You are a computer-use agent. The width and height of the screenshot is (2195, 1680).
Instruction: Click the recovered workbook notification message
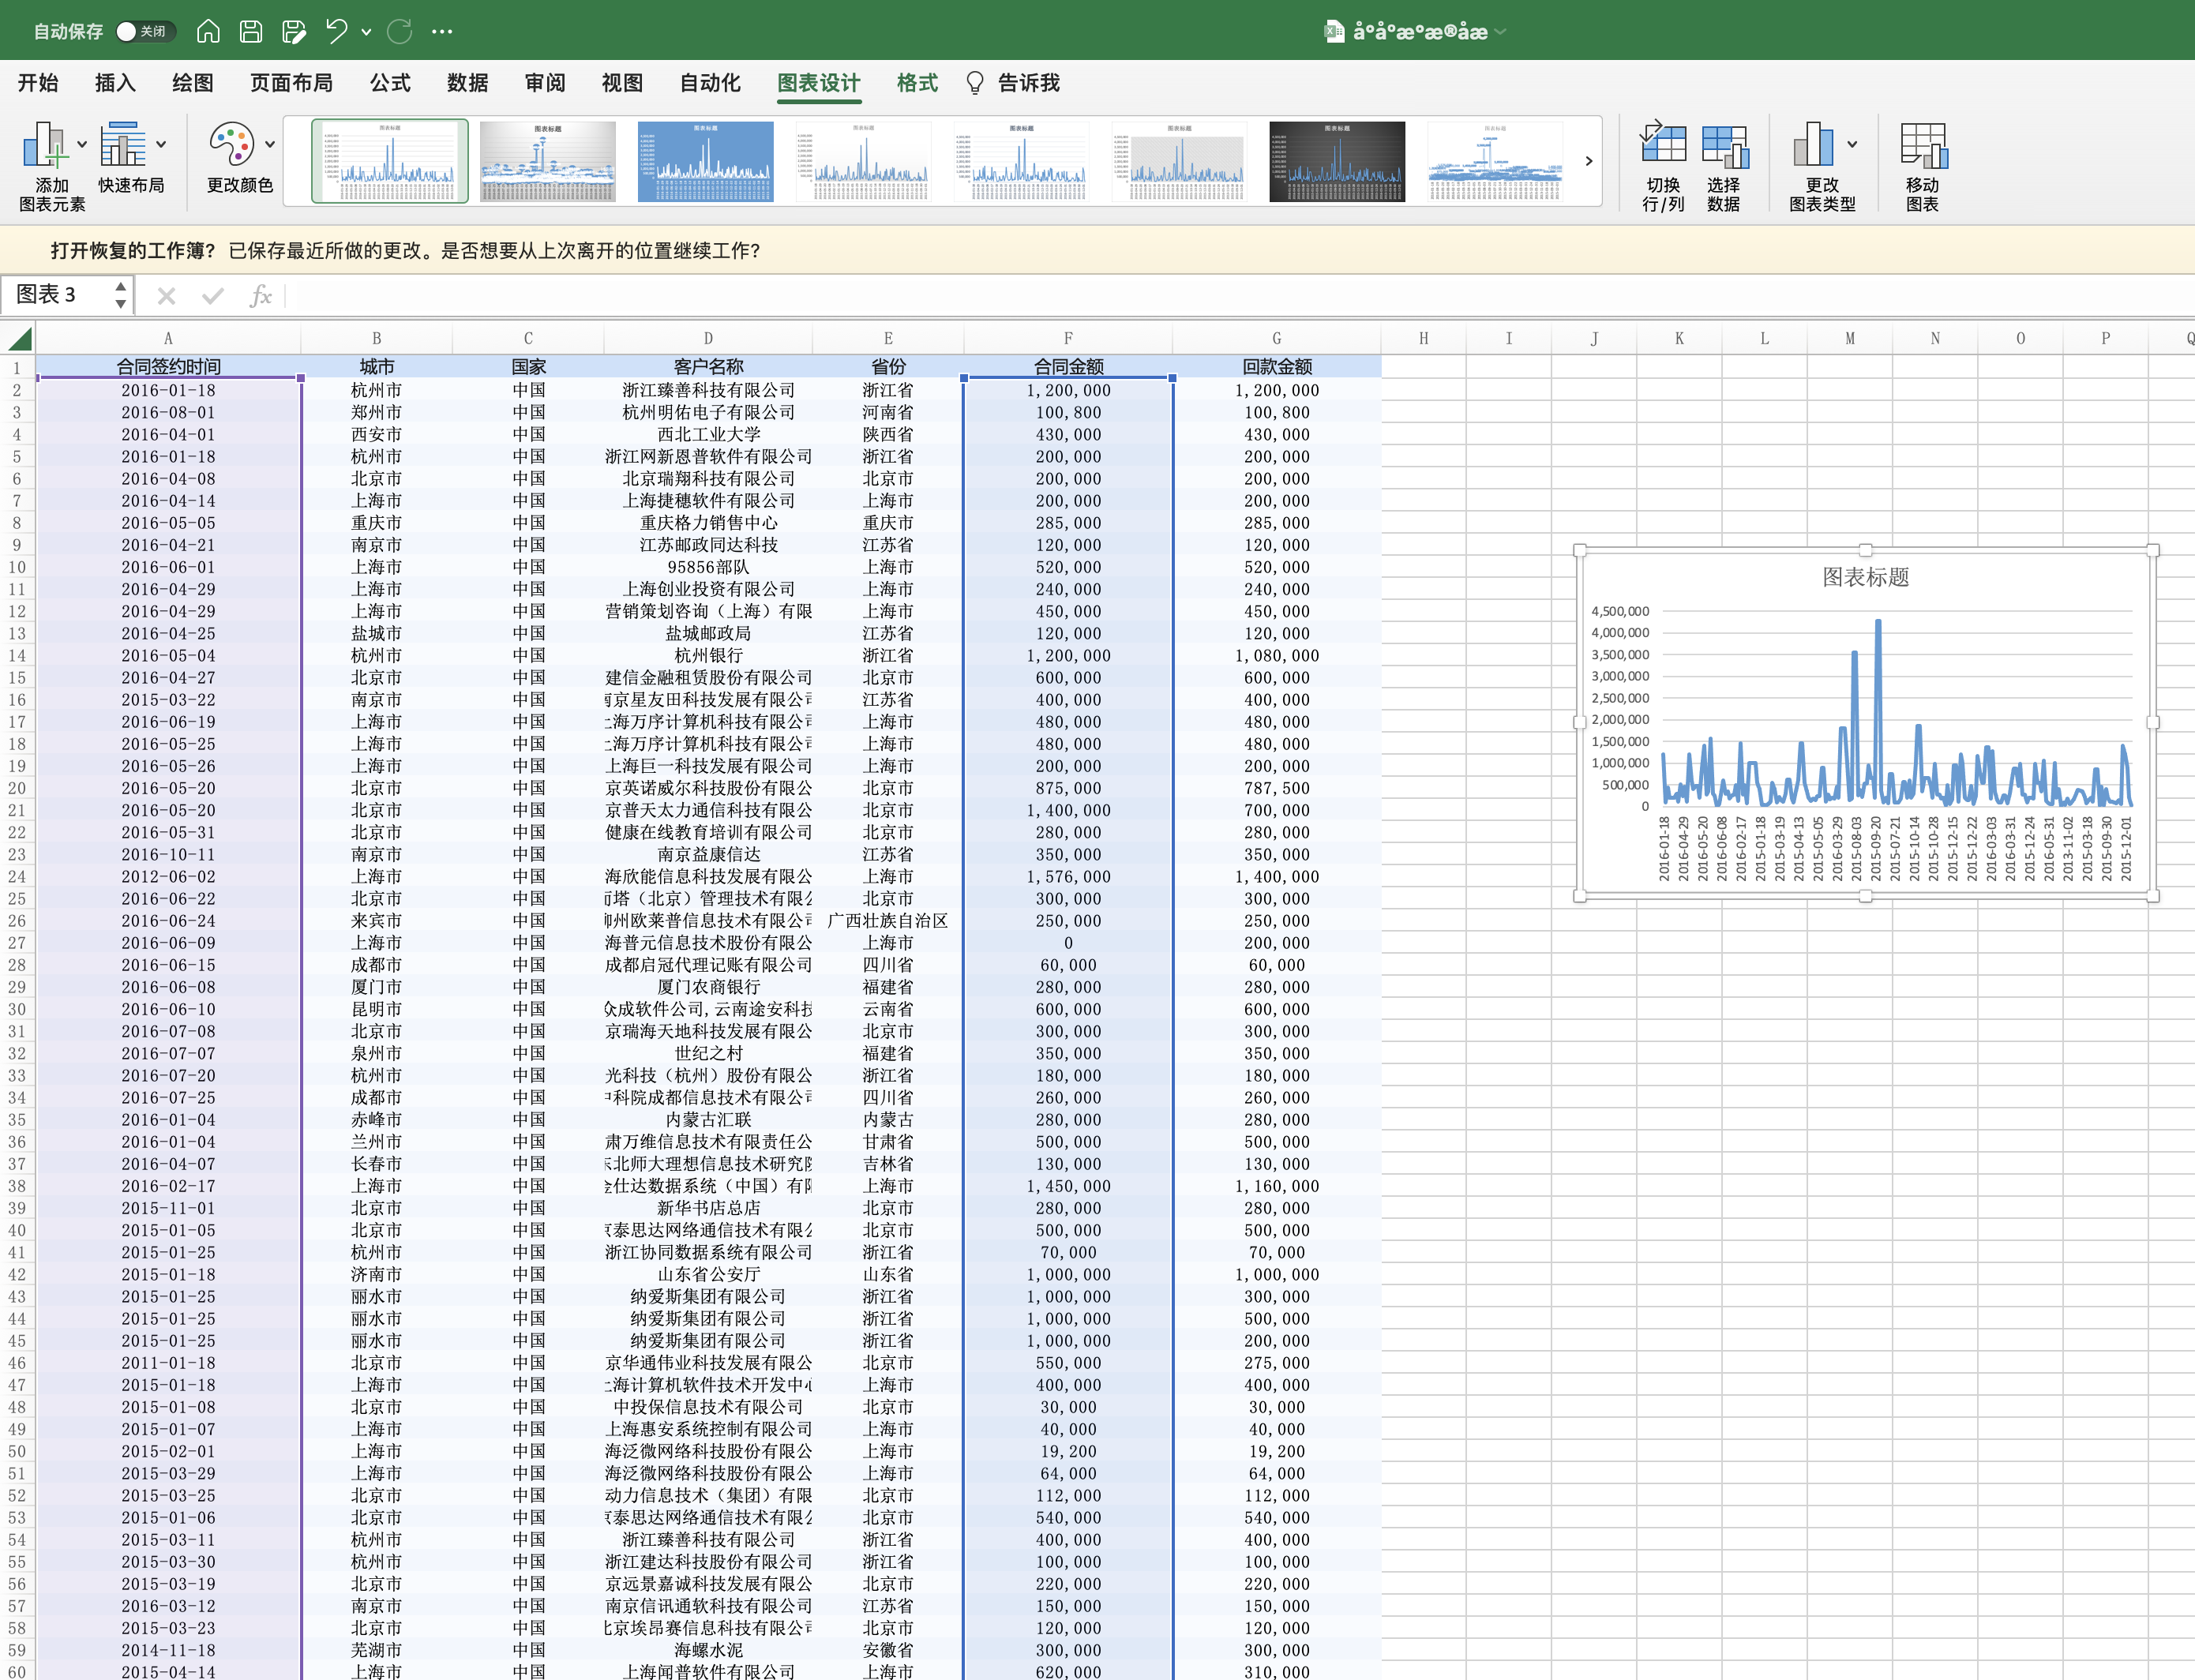tap(406, 250)
